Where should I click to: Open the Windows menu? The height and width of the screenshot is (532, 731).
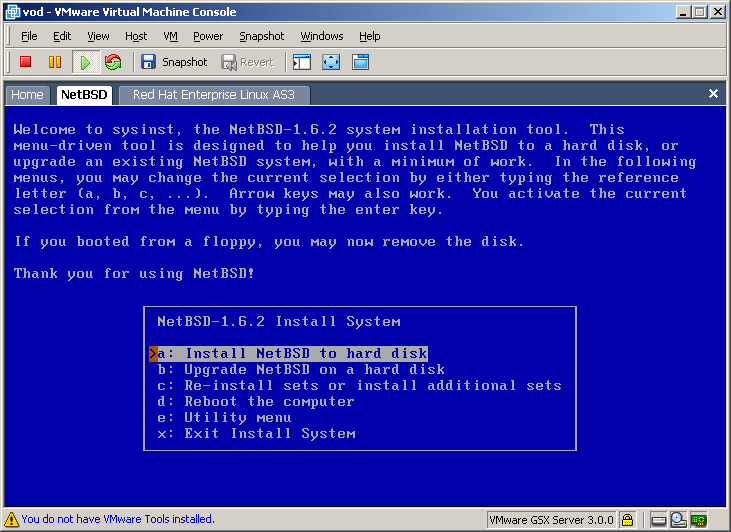point(322,36)
